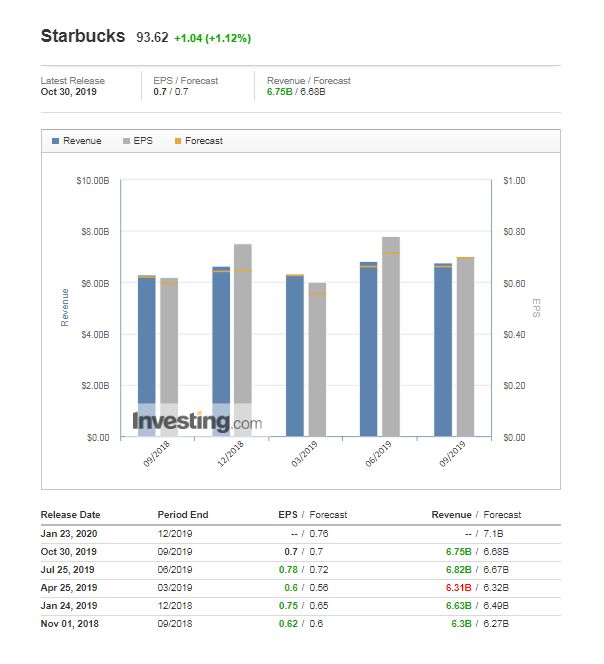This screenshot has width=604, height=664.
Task: Click the $10.00B revenue axis label
Action: point(93,181)
